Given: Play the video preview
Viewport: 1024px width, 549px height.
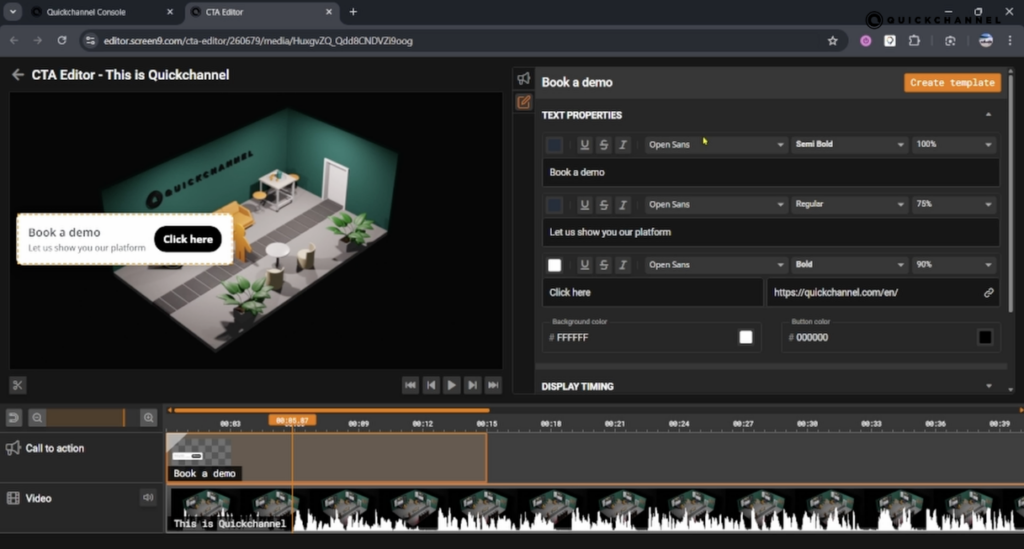Looking at the screenshot, I should pyautogui.click(x=451, y=385).
